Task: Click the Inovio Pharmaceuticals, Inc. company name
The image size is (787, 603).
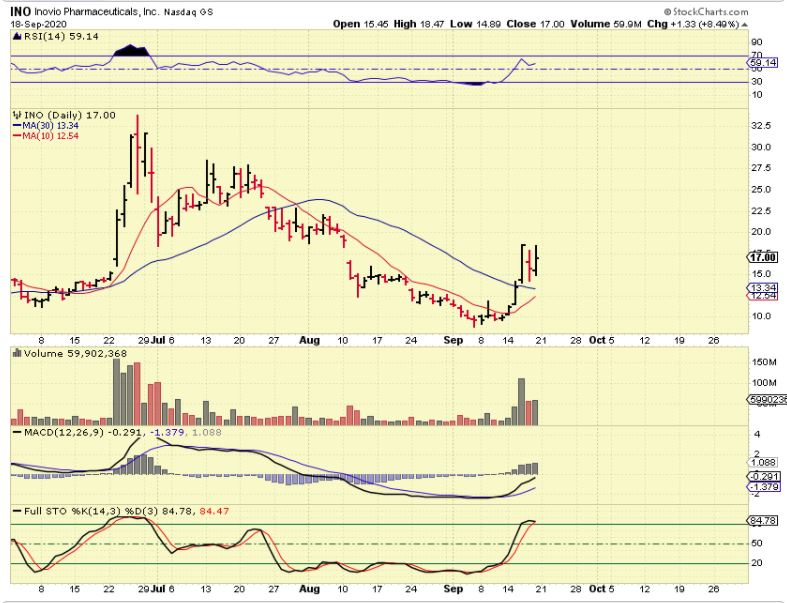Action: pyautogui.click(x=97, y=12)
